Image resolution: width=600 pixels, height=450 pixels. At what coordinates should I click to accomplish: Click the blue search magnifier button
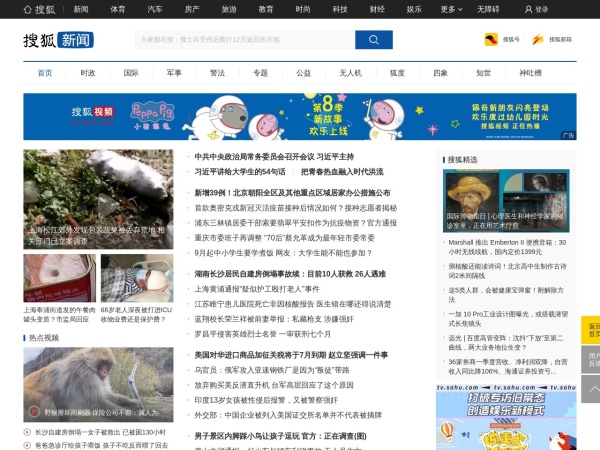(373, 40)
